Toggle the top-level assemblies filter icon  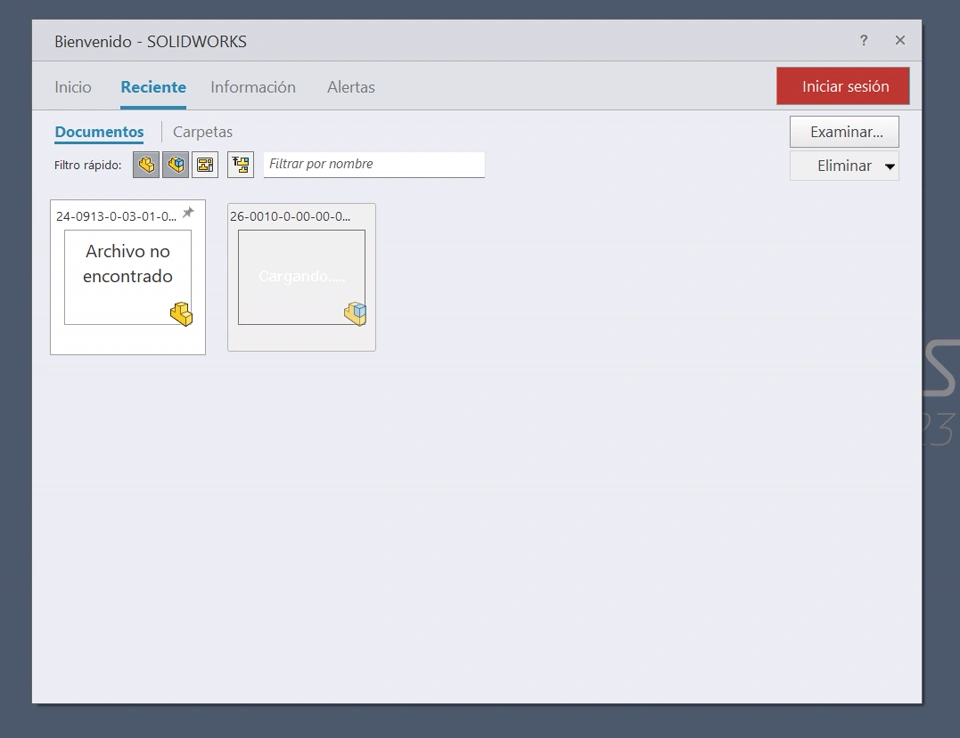241,165
